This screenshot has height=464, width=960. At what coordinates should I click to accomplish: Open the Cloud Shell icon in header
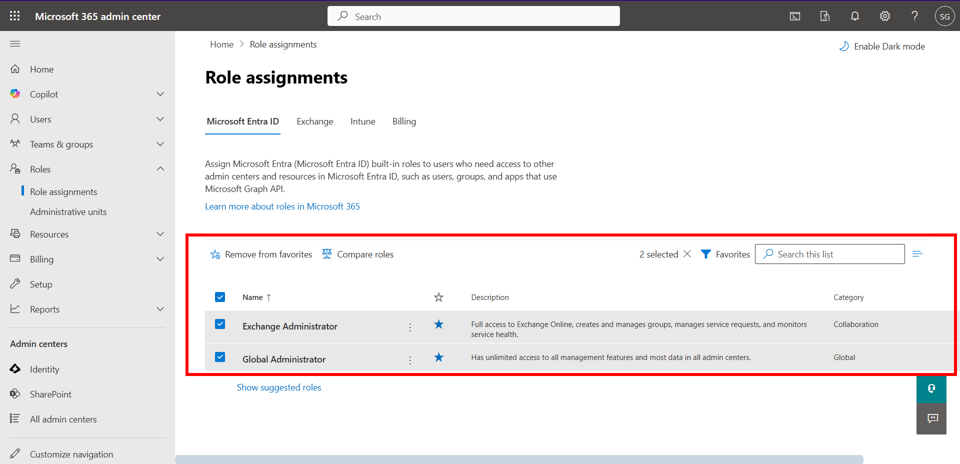(x=795, y=17)
